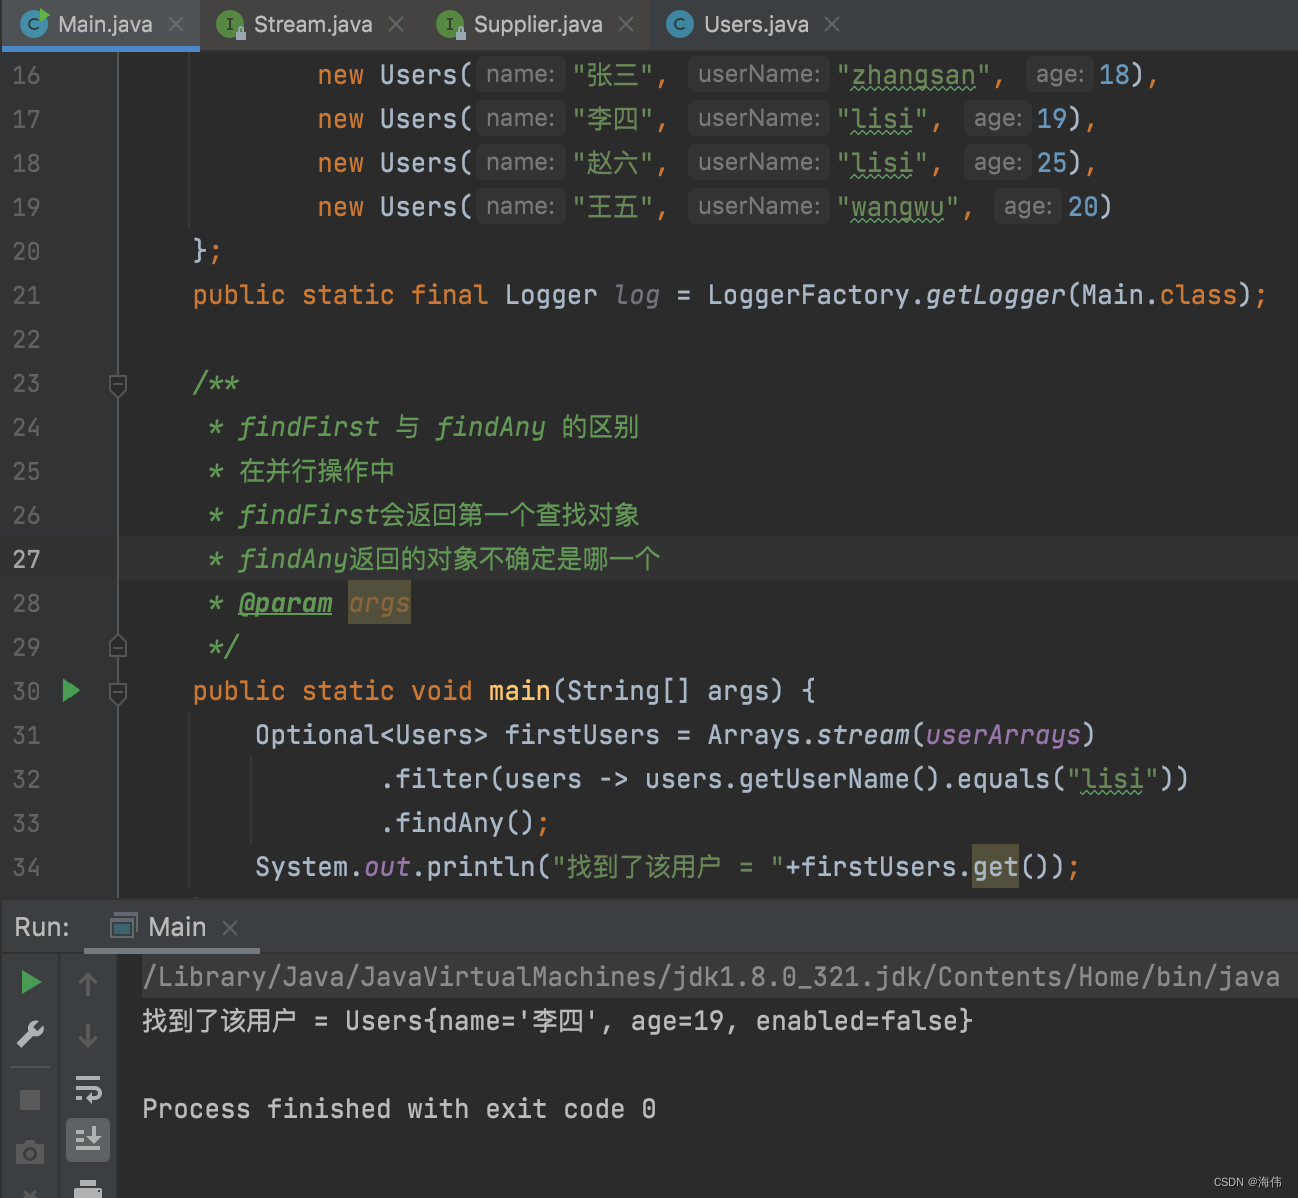Viewport: 1298px width, 1198px height.
Task: Click the green Rerun button in Run panel
Action: coord(31,982)
